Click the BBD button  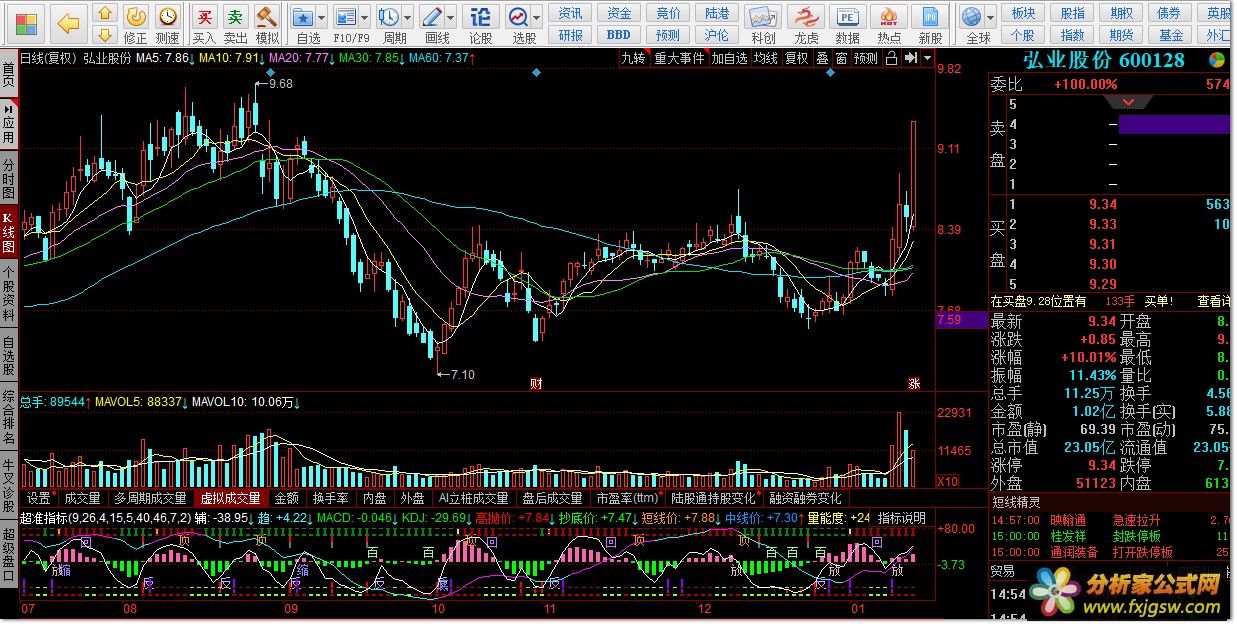[x=619, y=35]
